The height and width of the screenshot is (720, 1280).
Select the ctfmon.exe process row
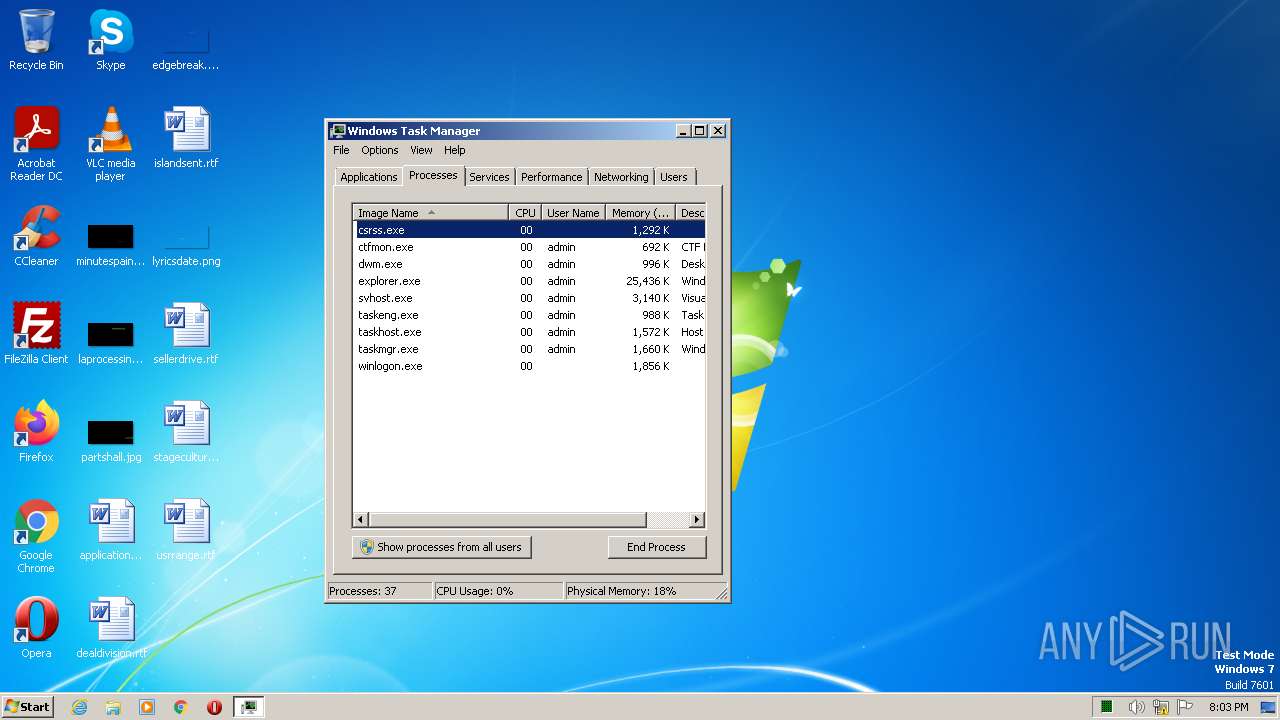click(529, 247)
